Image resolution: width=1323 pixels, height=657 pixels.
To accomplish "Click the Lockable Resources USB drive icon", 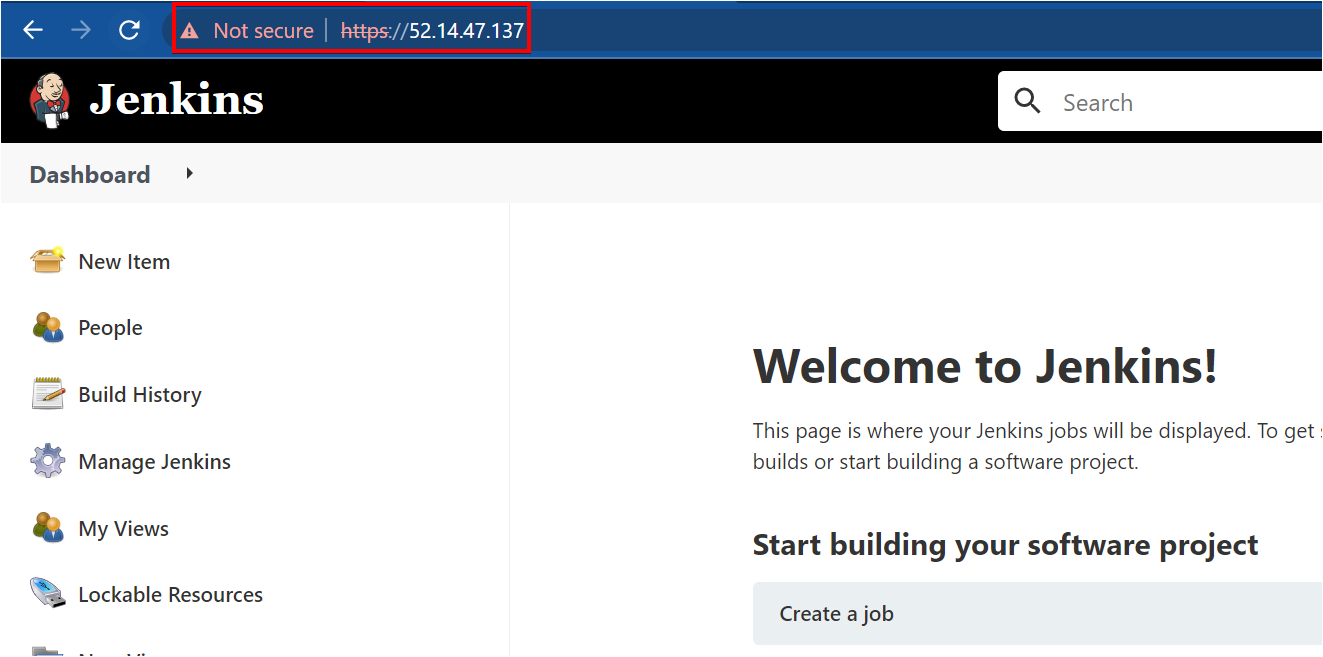I will coord(48,592).
